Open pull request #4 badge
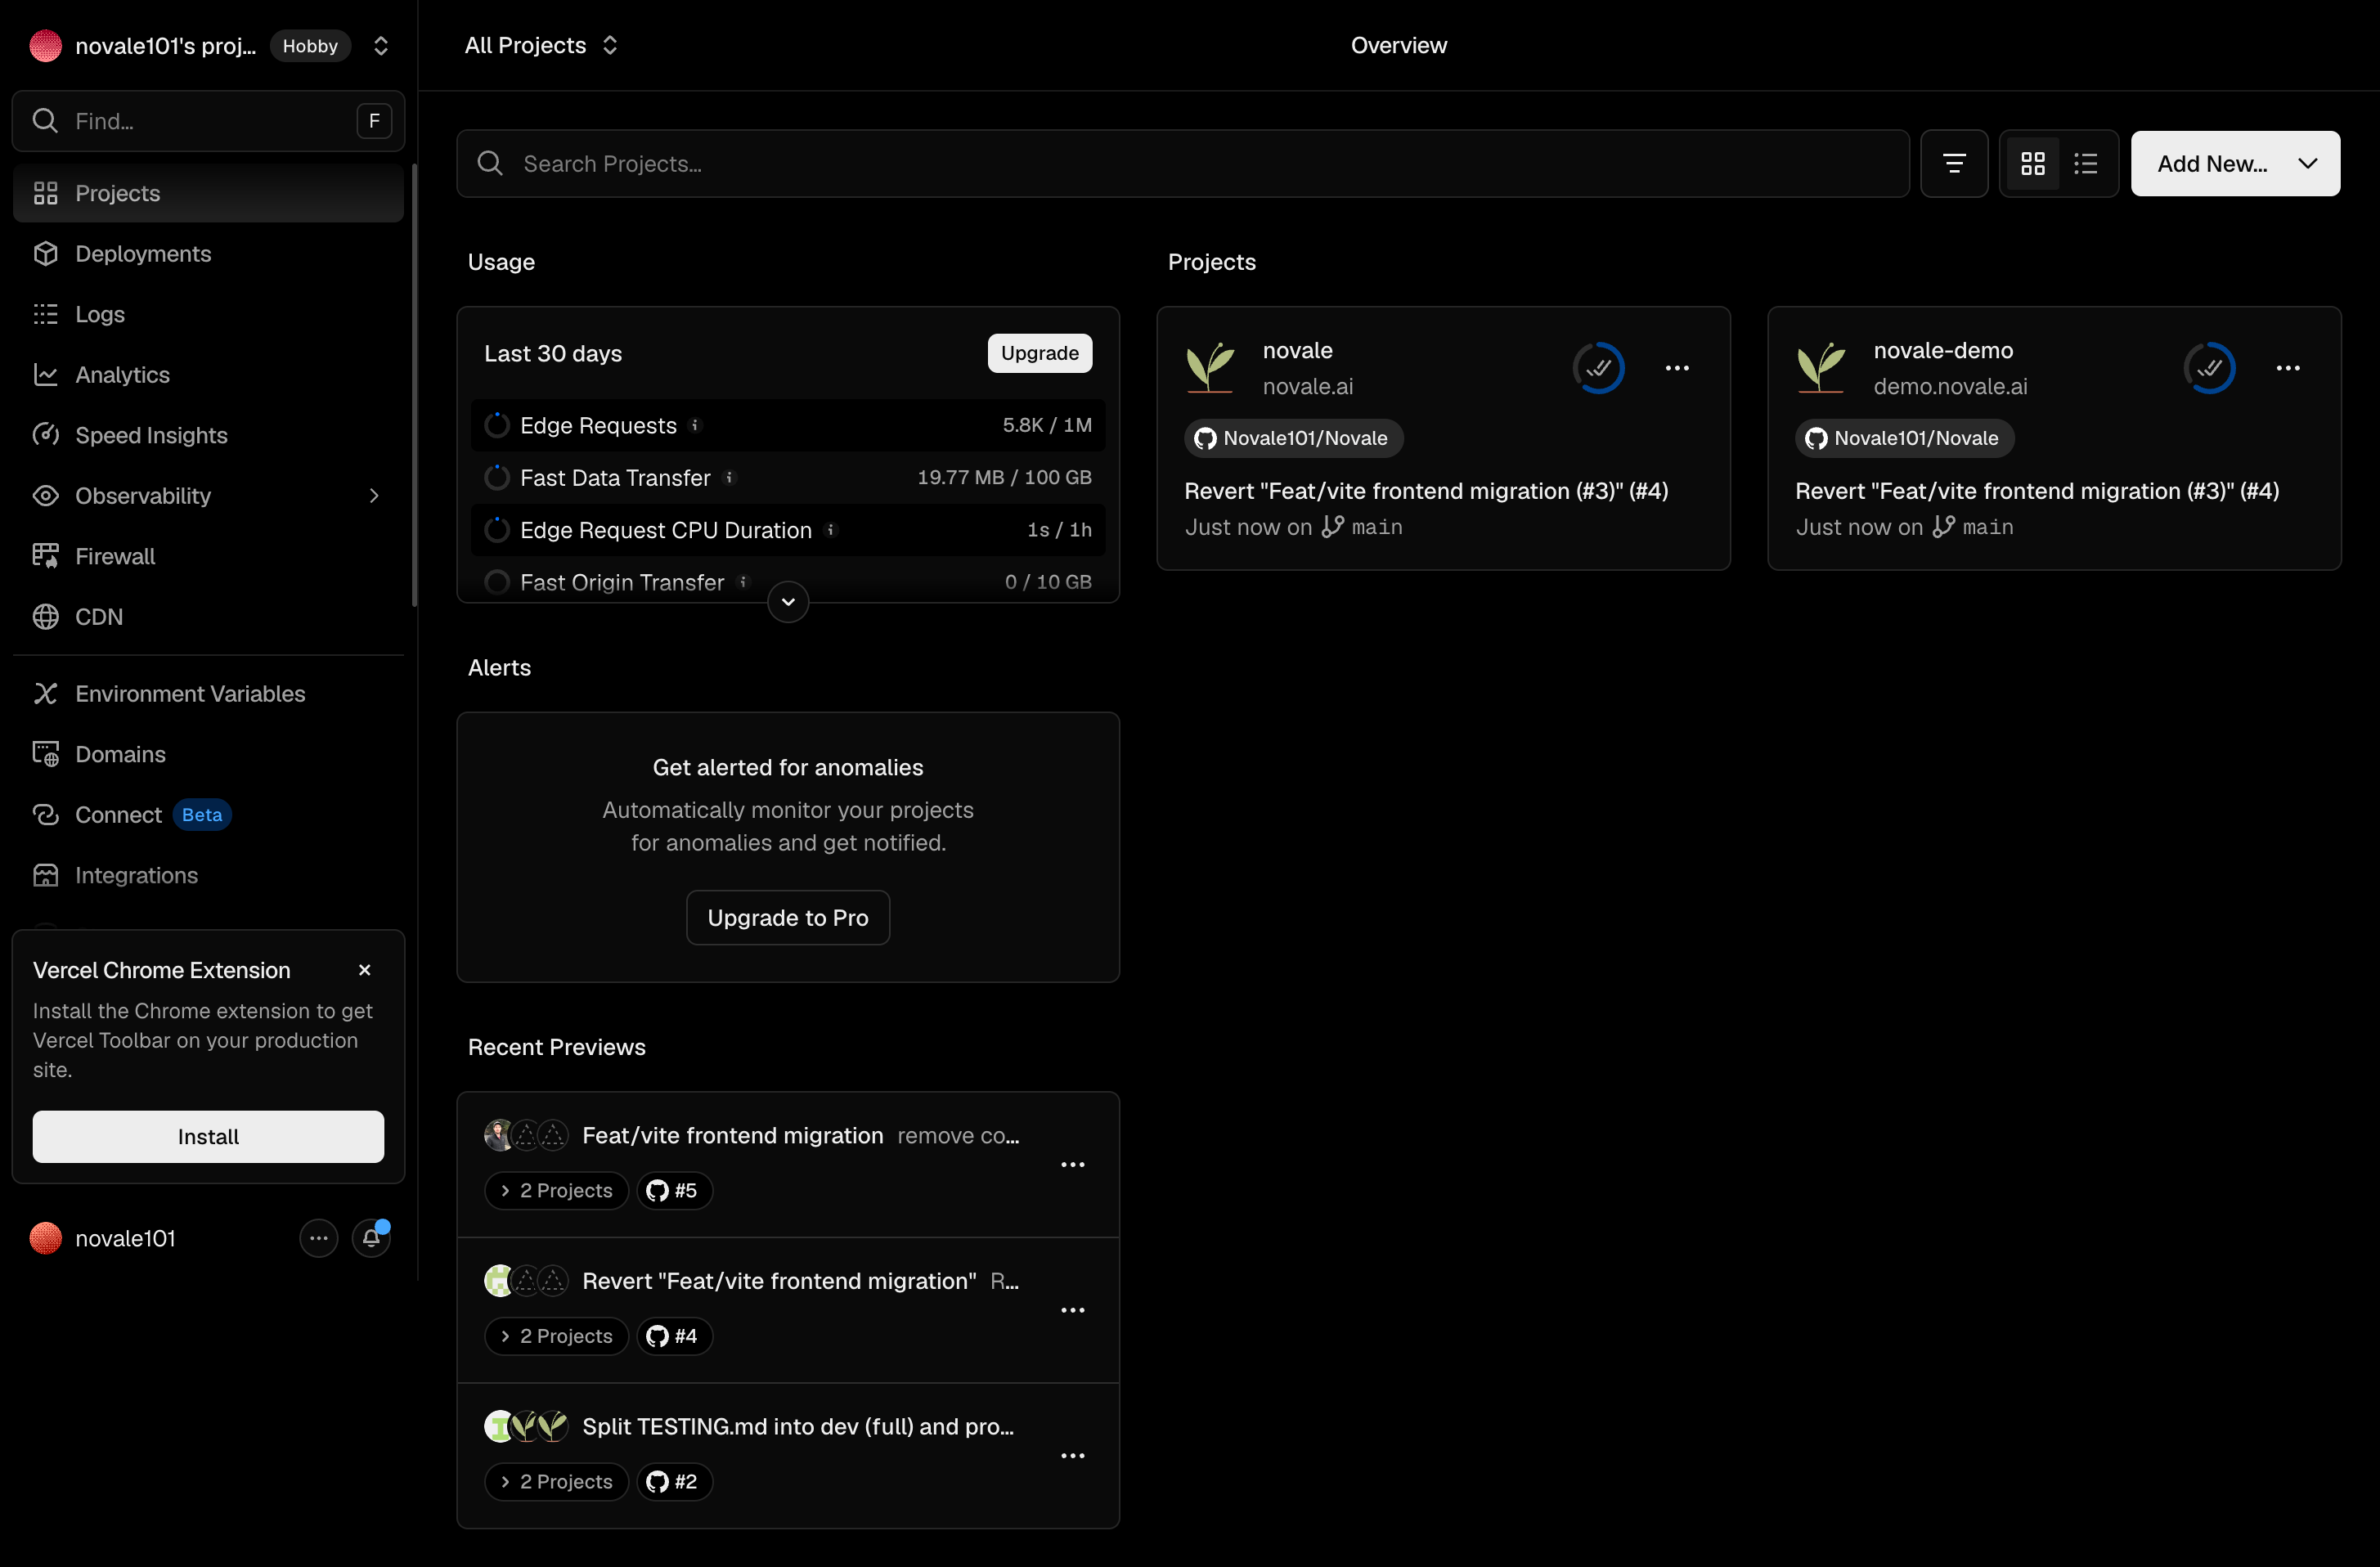 (673, 1336)
